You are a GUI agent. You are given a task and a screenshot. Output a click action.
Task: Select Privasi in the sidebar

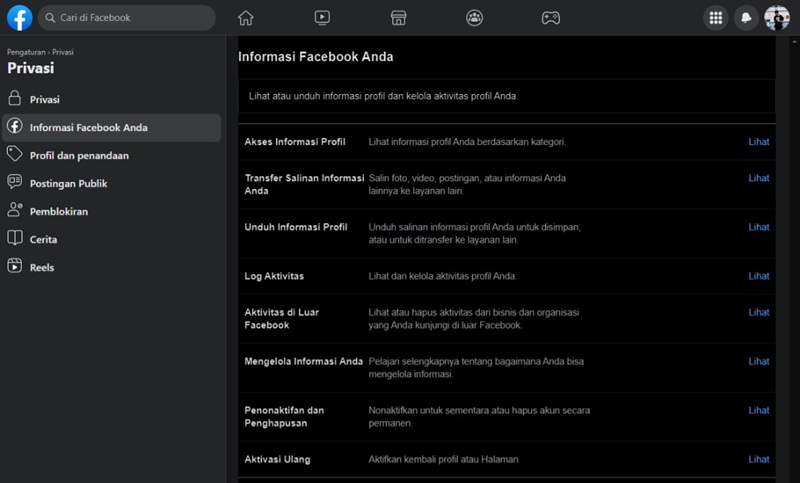pyautogui.click(x=45, y=99)
